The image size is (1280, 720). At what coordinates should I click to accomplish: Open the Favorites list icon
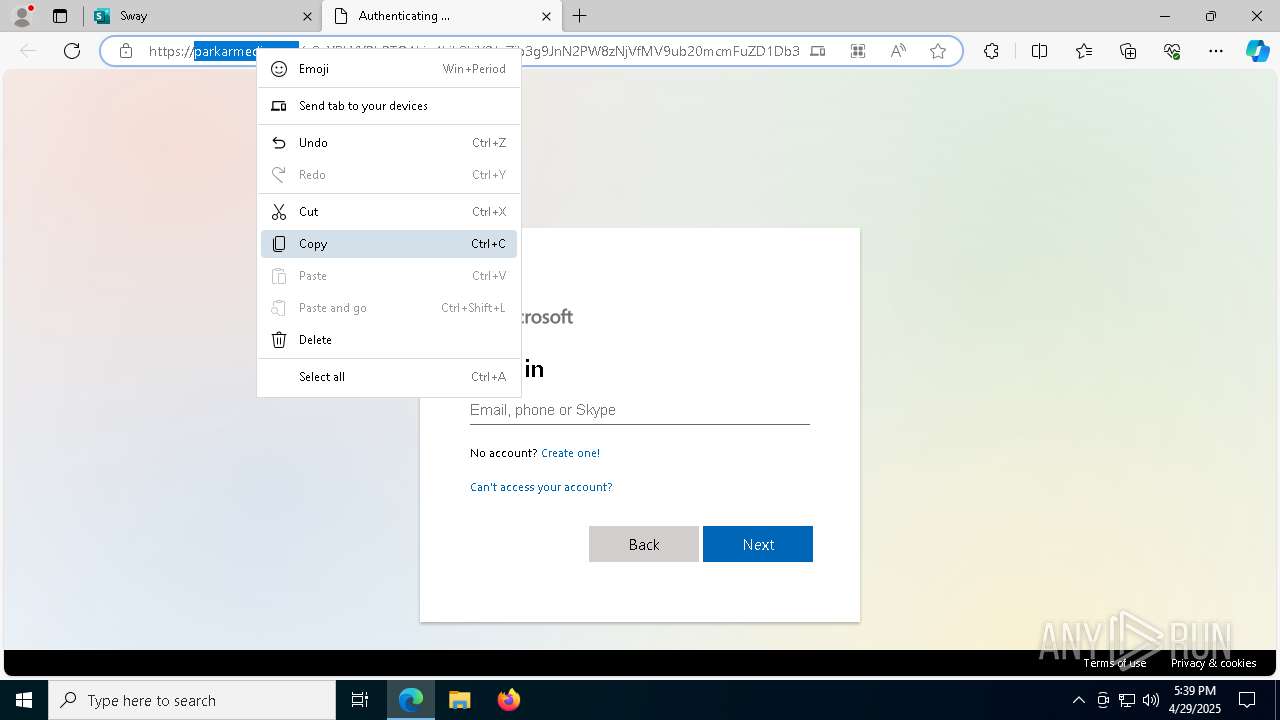click(x=1084, y=51)
